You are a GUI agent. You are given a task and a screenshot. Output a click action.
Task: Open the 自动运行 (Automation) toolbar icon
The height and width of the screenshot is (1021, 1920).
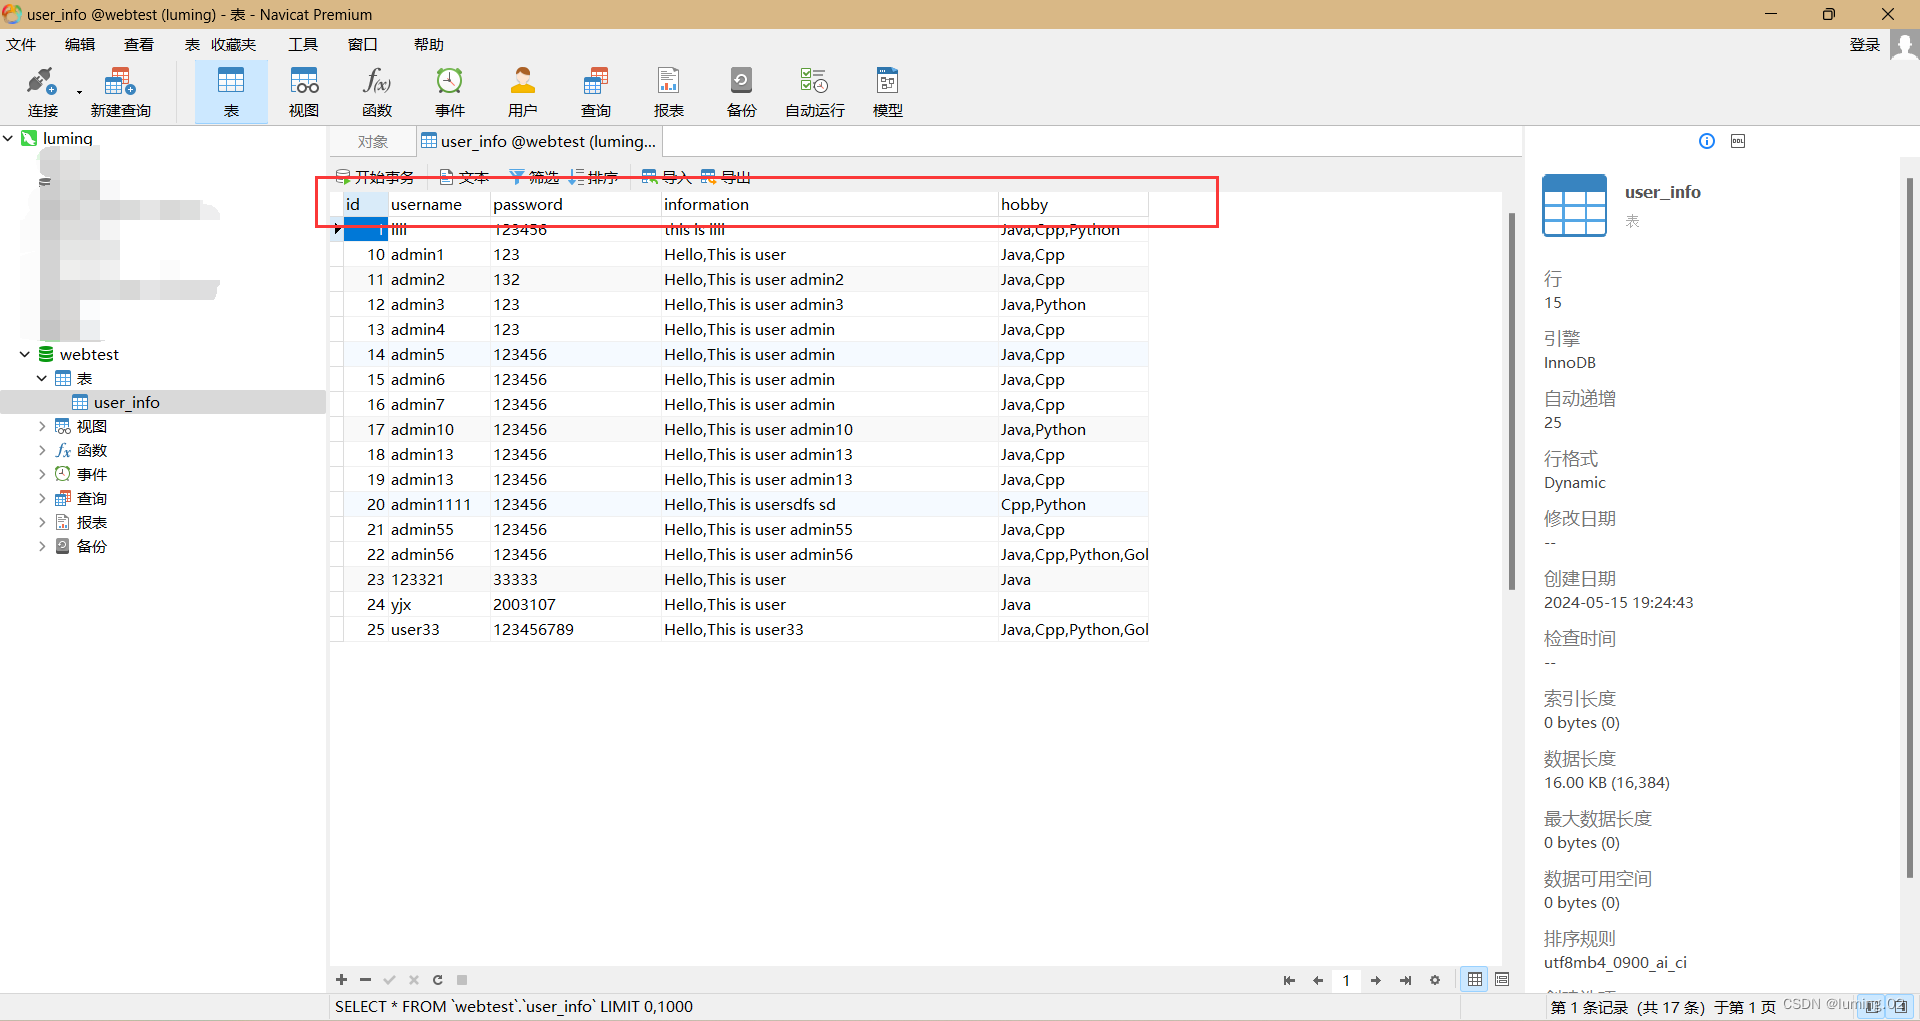tap(815, 93)
